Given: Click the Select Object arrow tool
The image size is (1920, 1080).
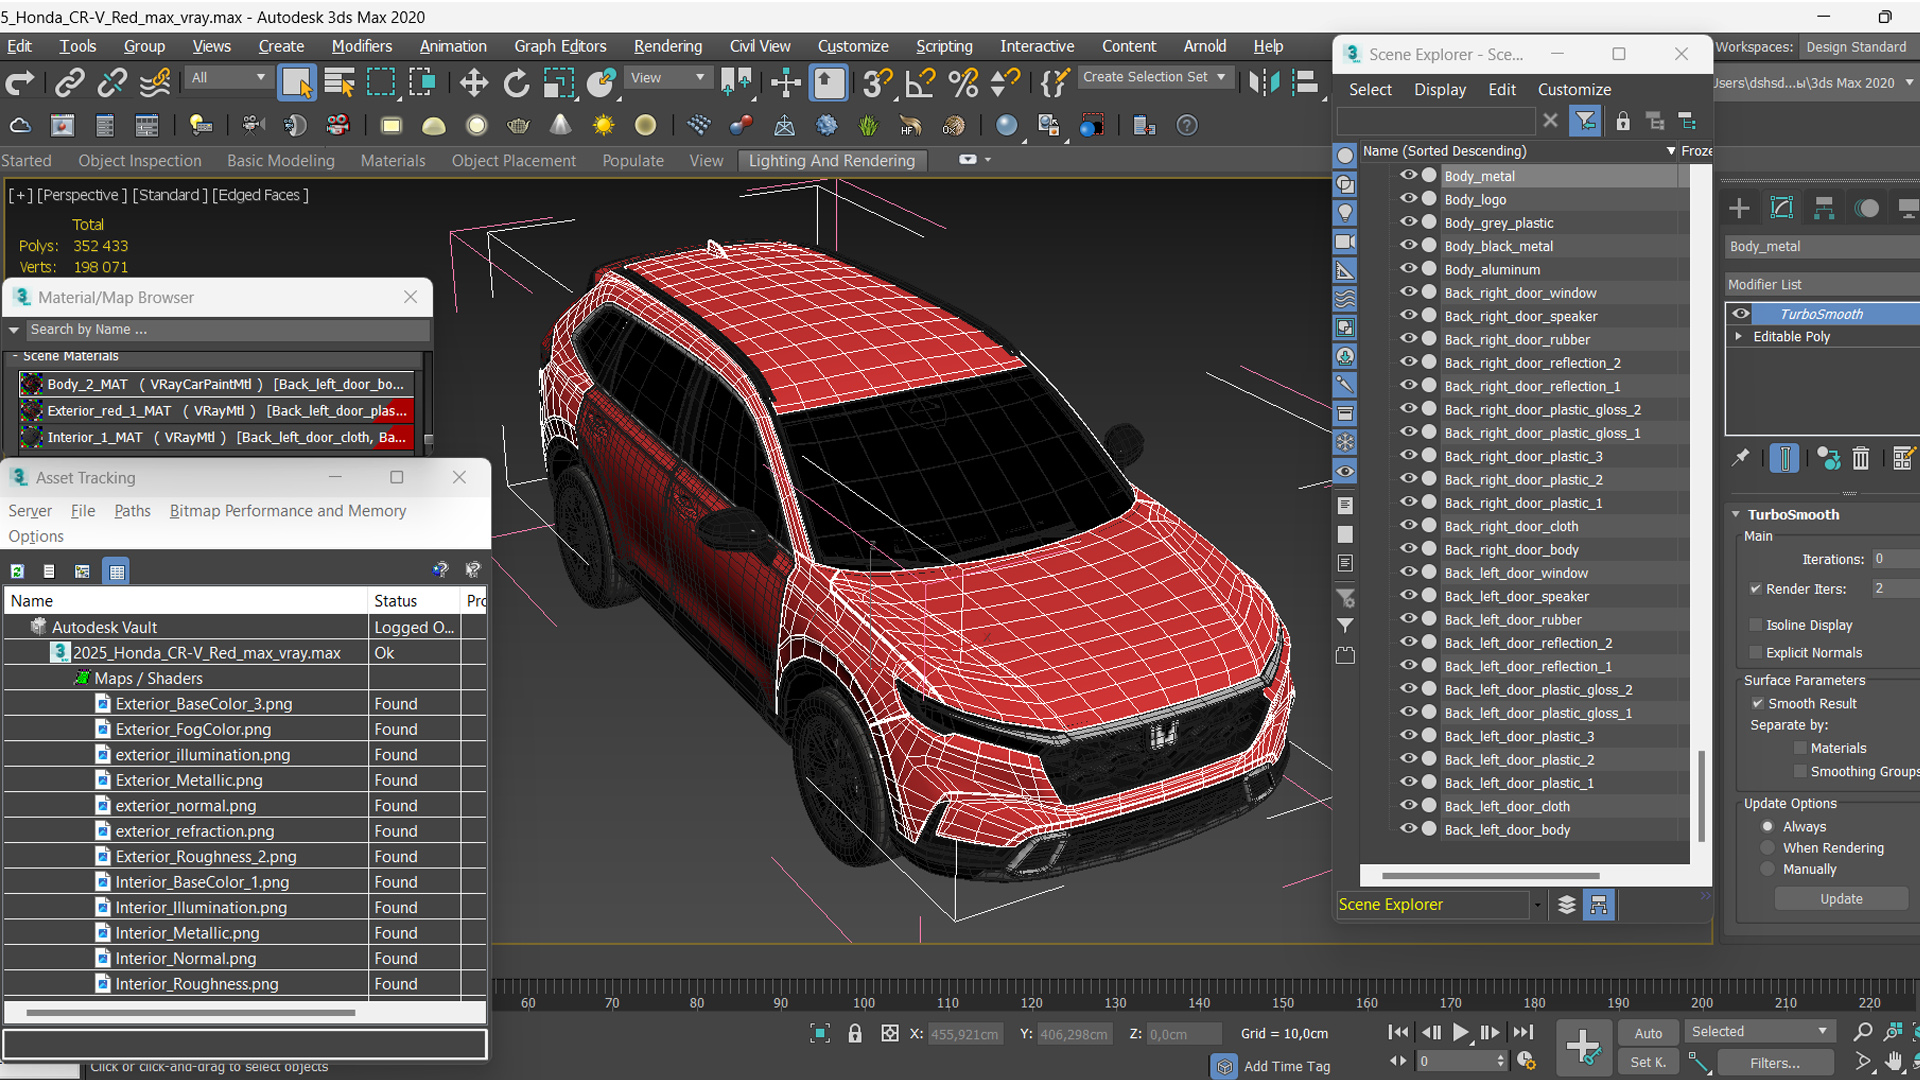Looking at the screenshot, I should pos(297,83).
